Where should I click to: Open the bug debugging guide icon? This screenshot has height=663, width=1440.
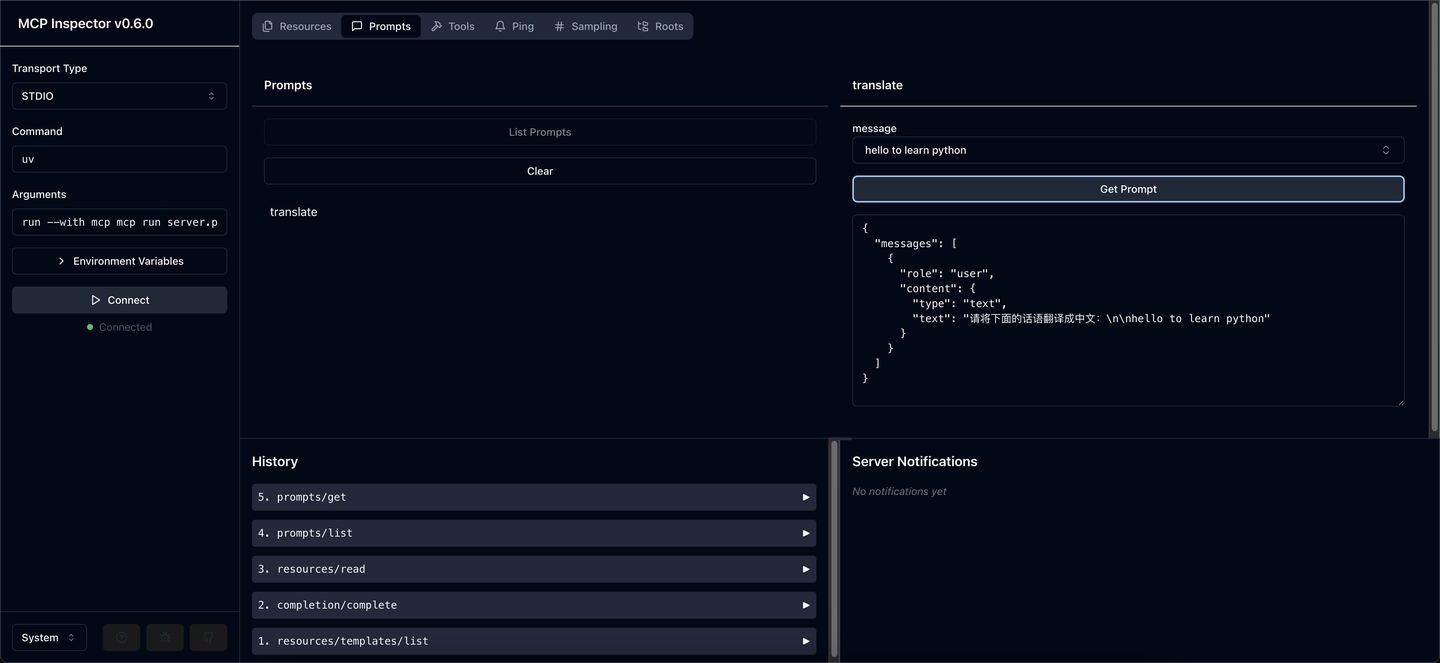(x=165, y=638)
